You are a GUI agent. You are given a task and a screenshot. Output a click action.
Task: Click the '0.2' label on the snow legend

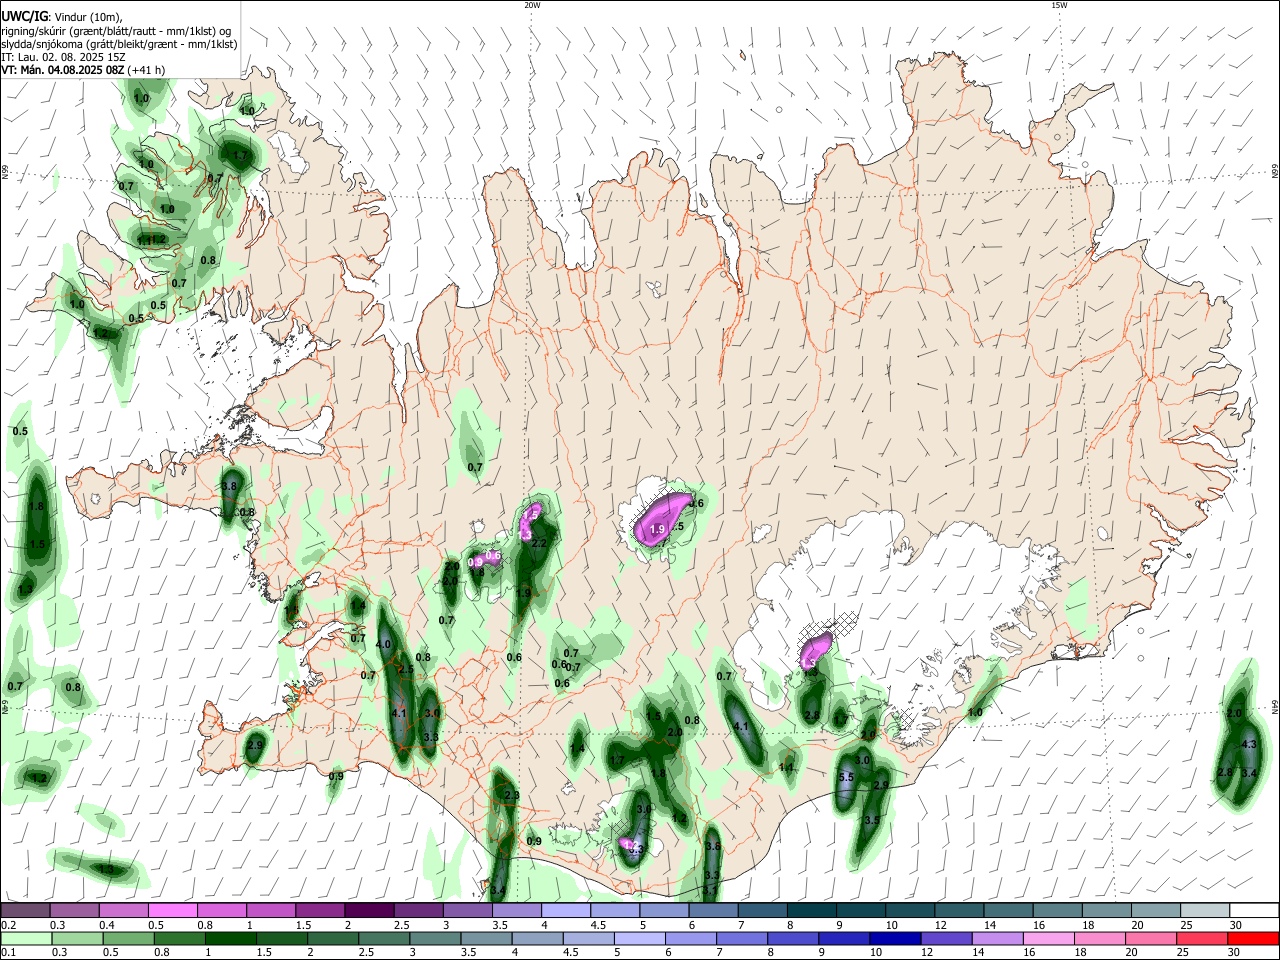tap(8, 925)
